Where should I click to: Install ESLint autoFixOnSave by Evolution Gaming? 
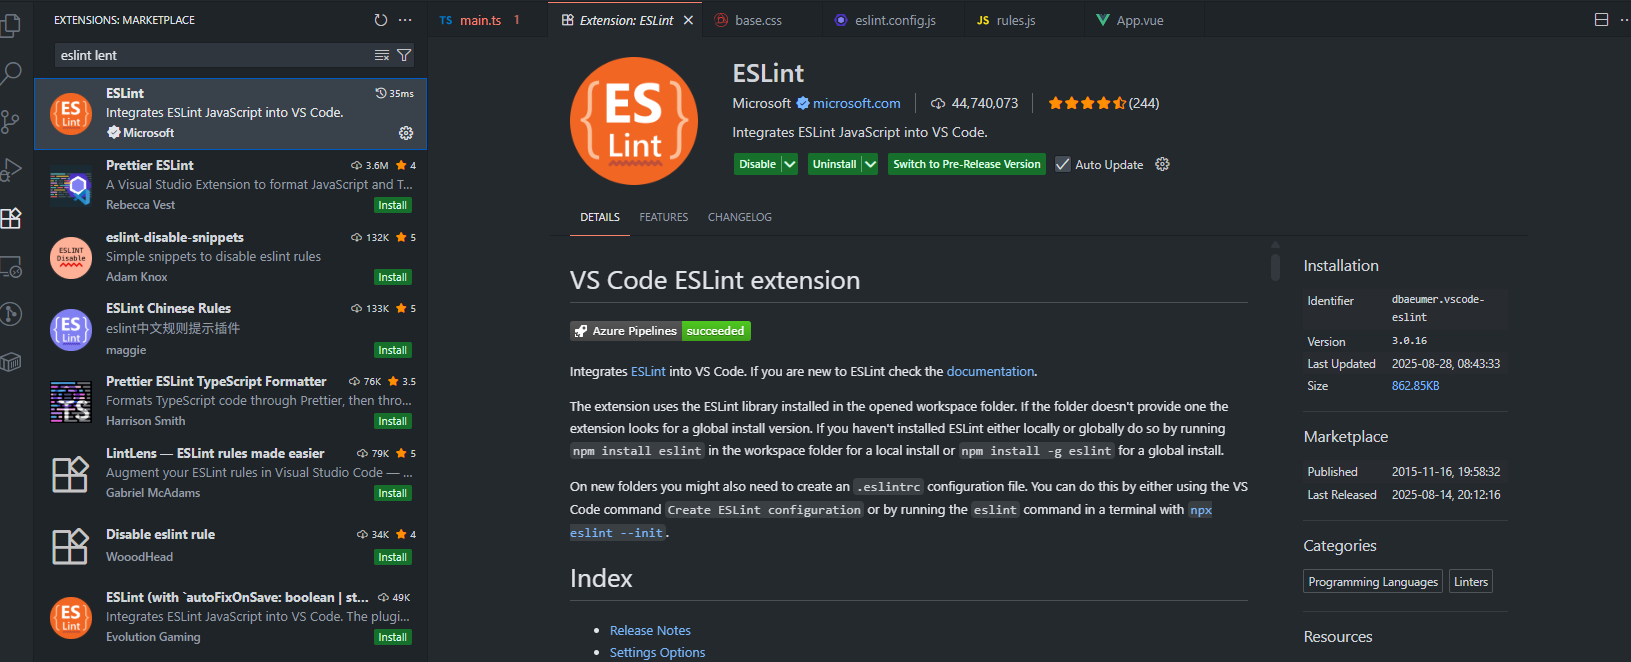(x=392, y=637)
